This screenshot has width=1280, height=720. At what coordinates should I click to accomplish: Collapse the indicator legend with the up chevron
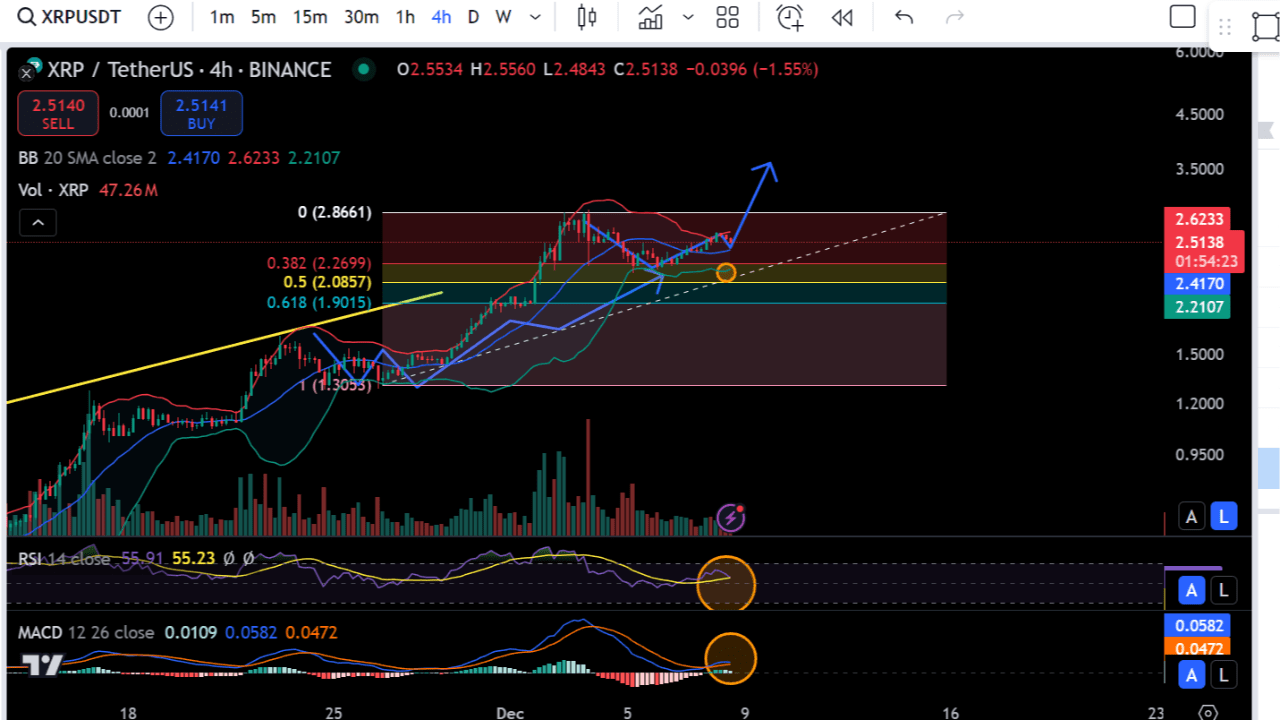pos(37,222)
